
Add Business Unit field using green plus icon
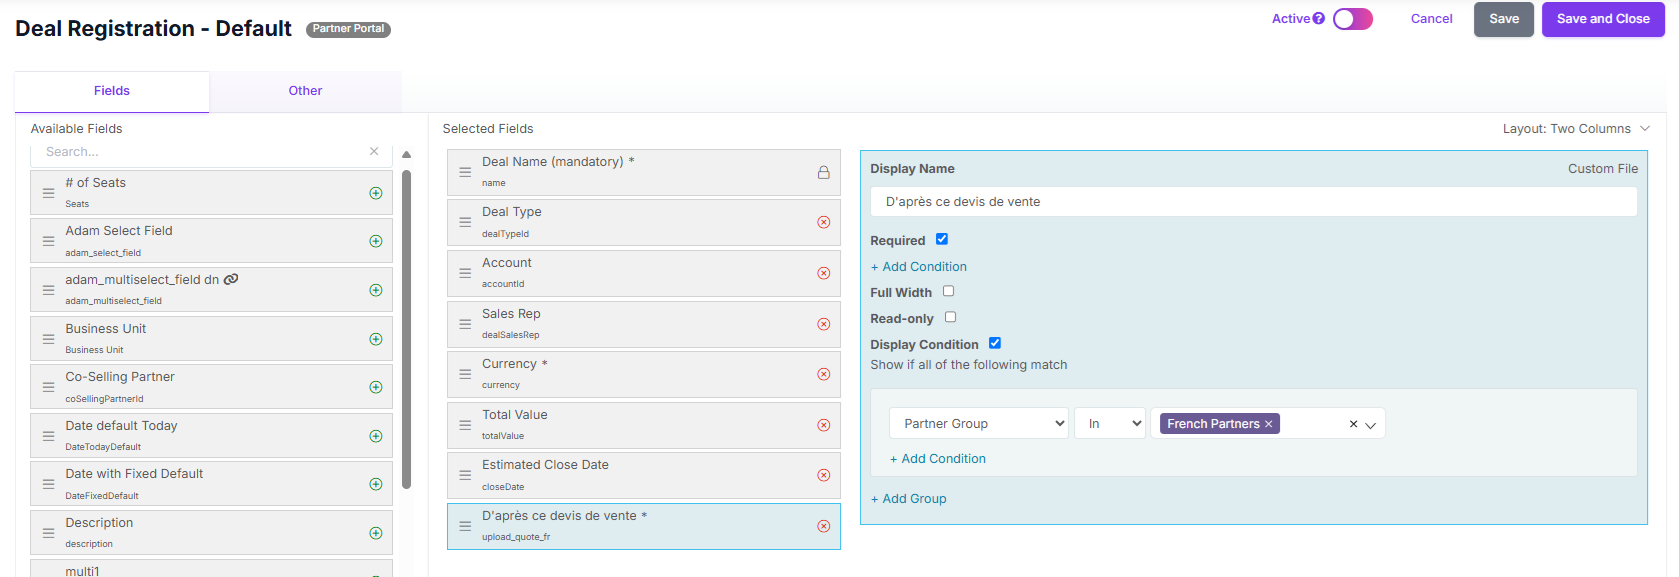(376, 339)
